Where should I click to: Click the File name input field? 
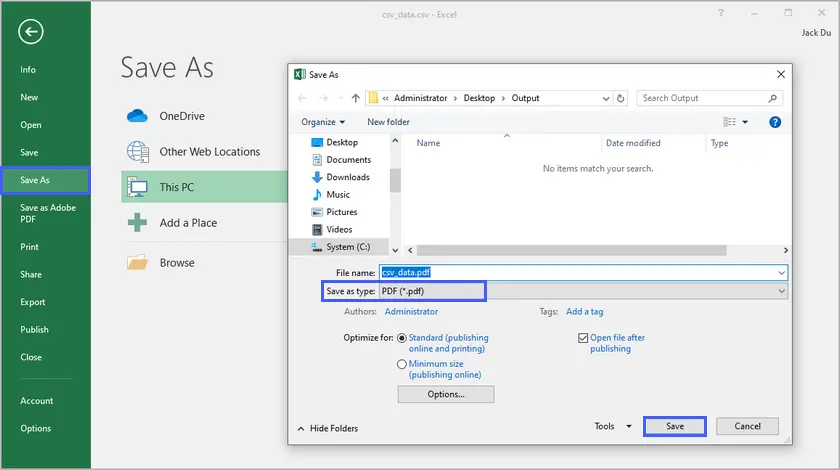point(583,273)
